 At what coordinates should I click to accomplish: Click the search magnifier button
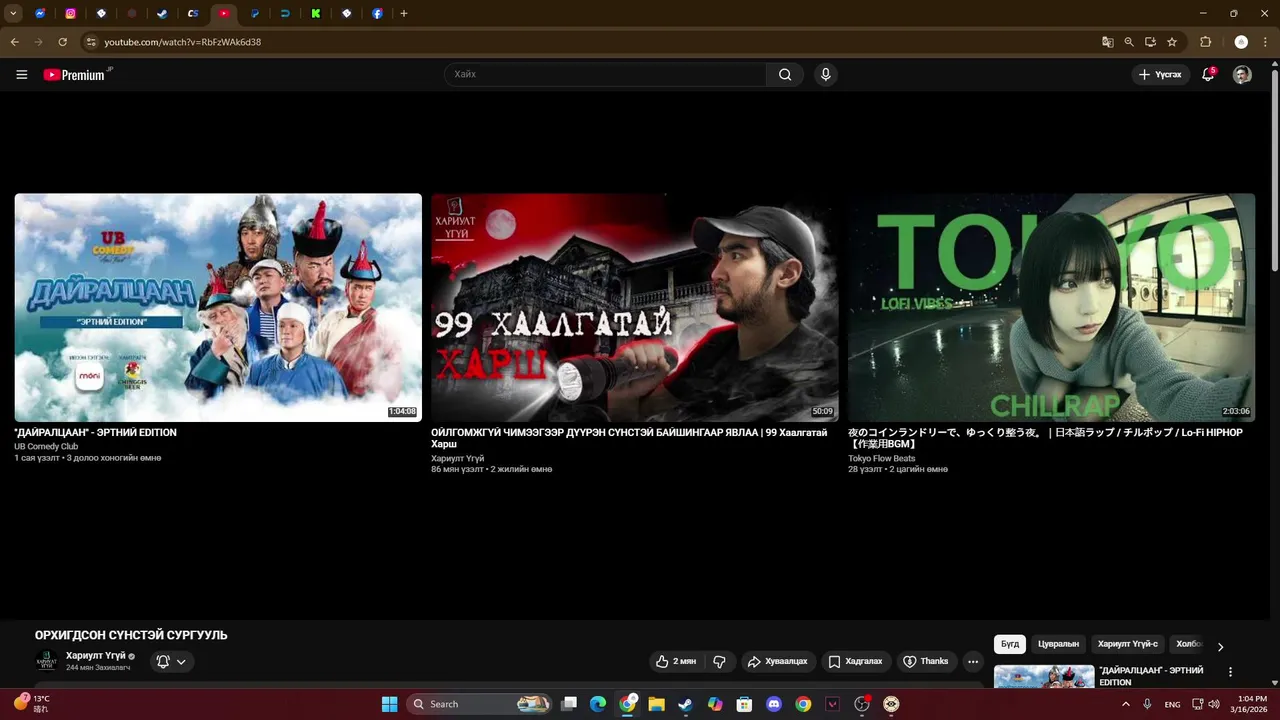tap(785, 74)
